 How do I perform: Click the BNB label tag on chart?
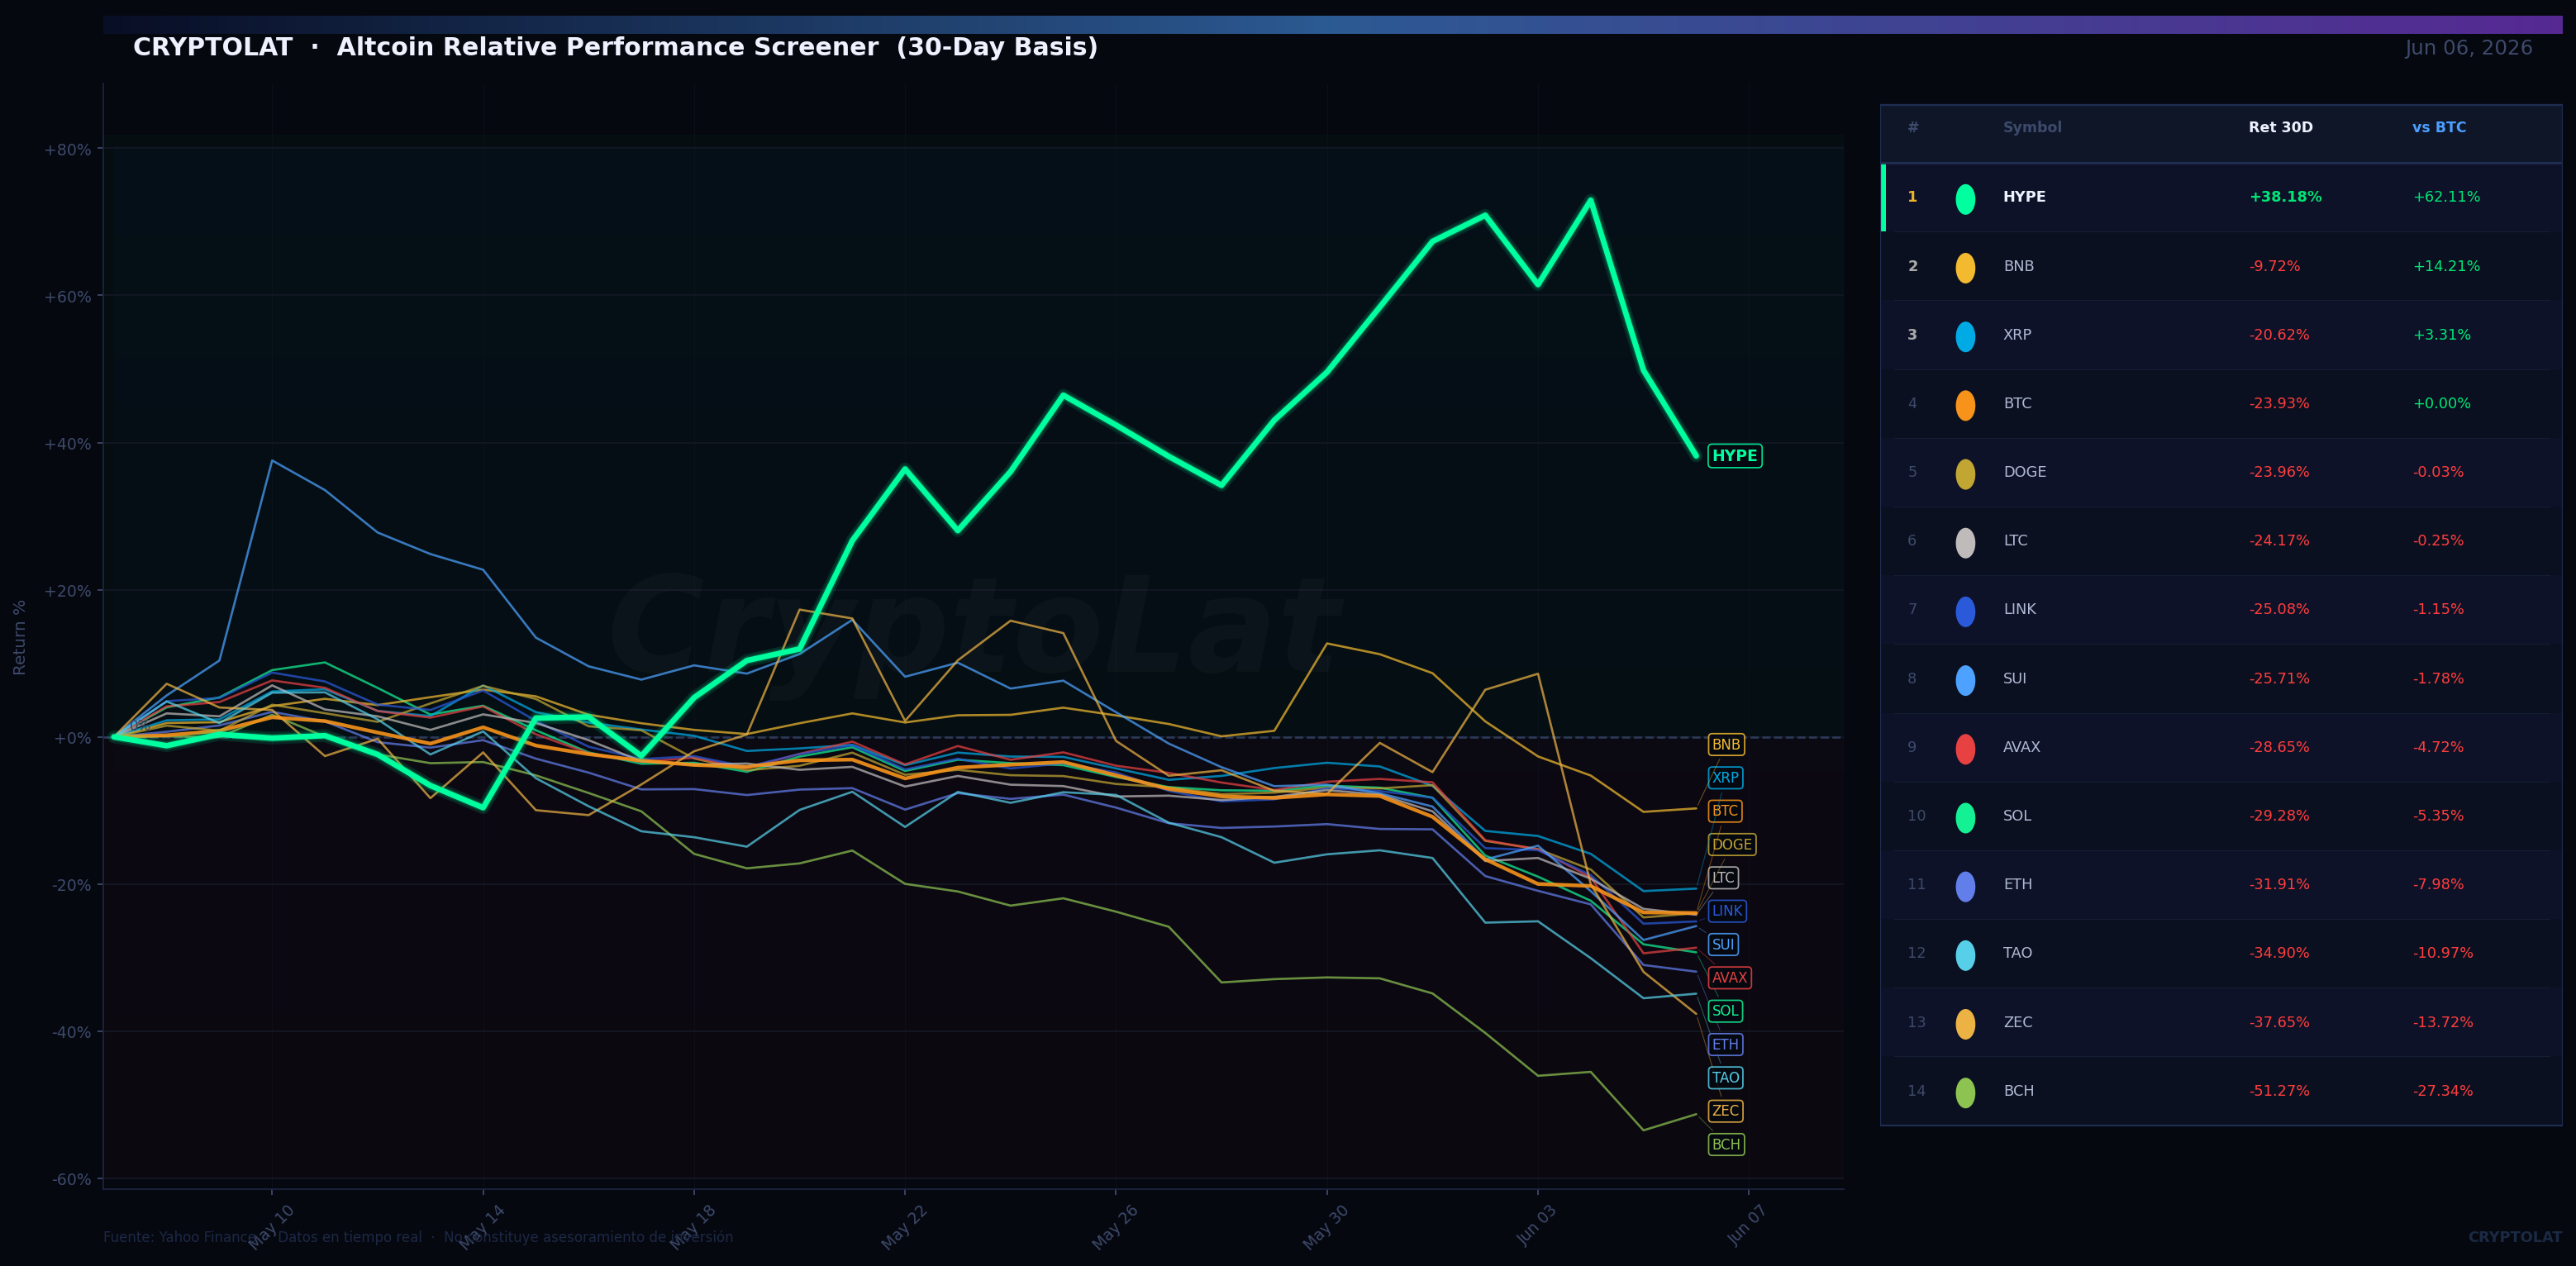pos(1725,744)
